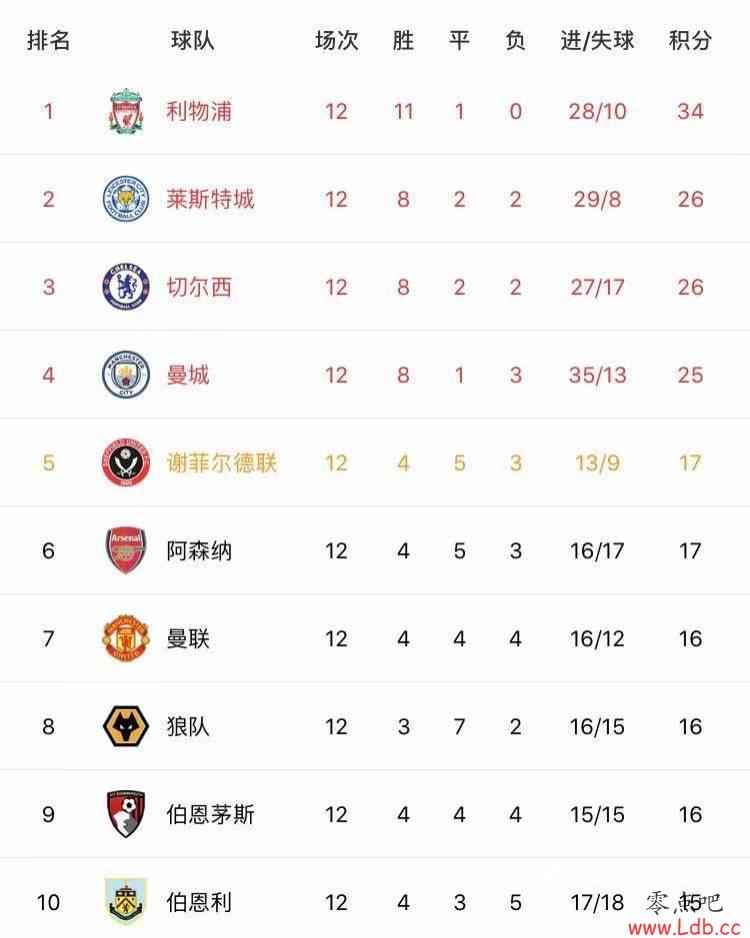Image resolution: width=750 pixels, height=938 pixels.
Task: Select the 排名 column header
Action: [48, 40]
